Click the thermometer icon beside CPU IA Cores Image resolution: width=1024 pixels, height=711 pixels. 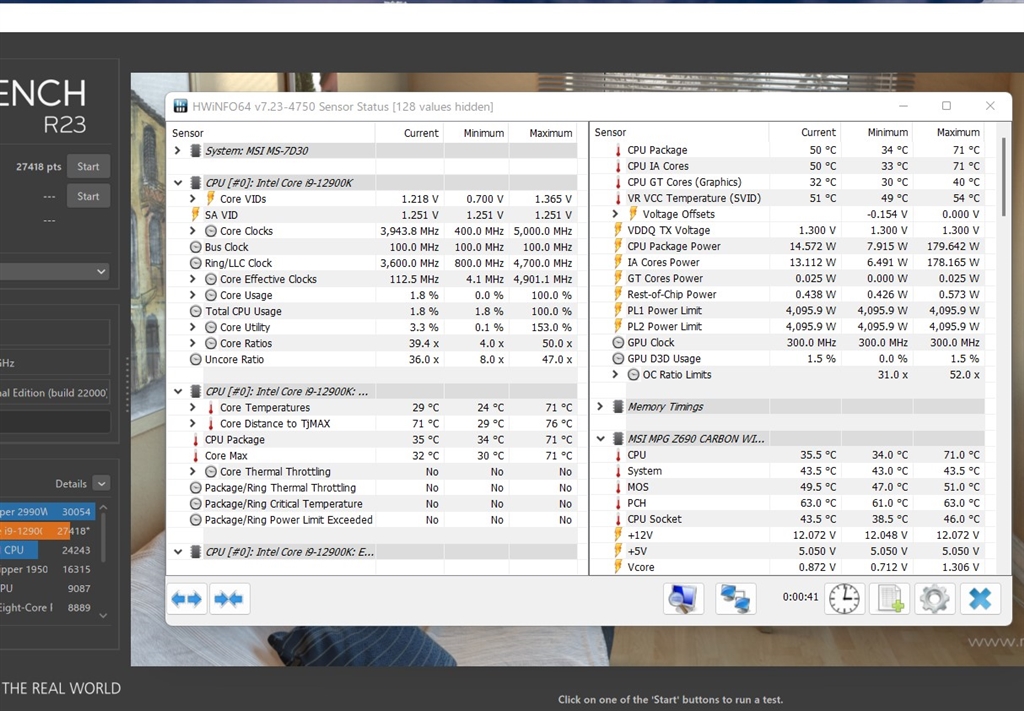coord(617,166)
